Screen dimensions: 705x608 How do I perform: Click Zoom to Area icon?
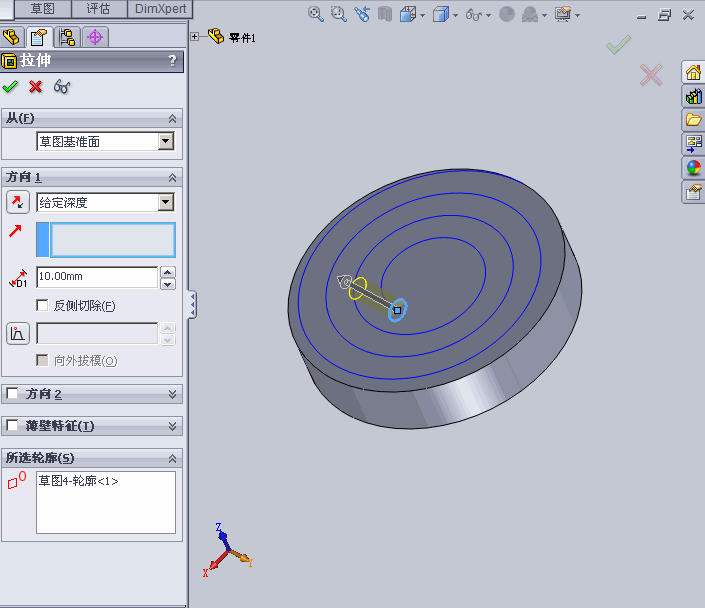point(339,14)
